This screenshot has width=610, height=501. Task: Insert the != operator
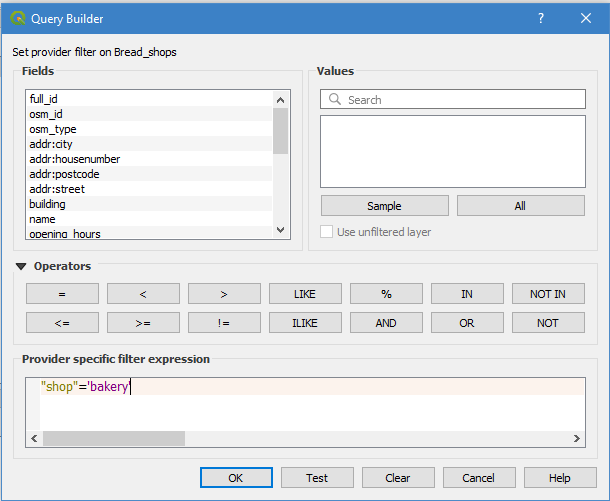coord(224,323)
